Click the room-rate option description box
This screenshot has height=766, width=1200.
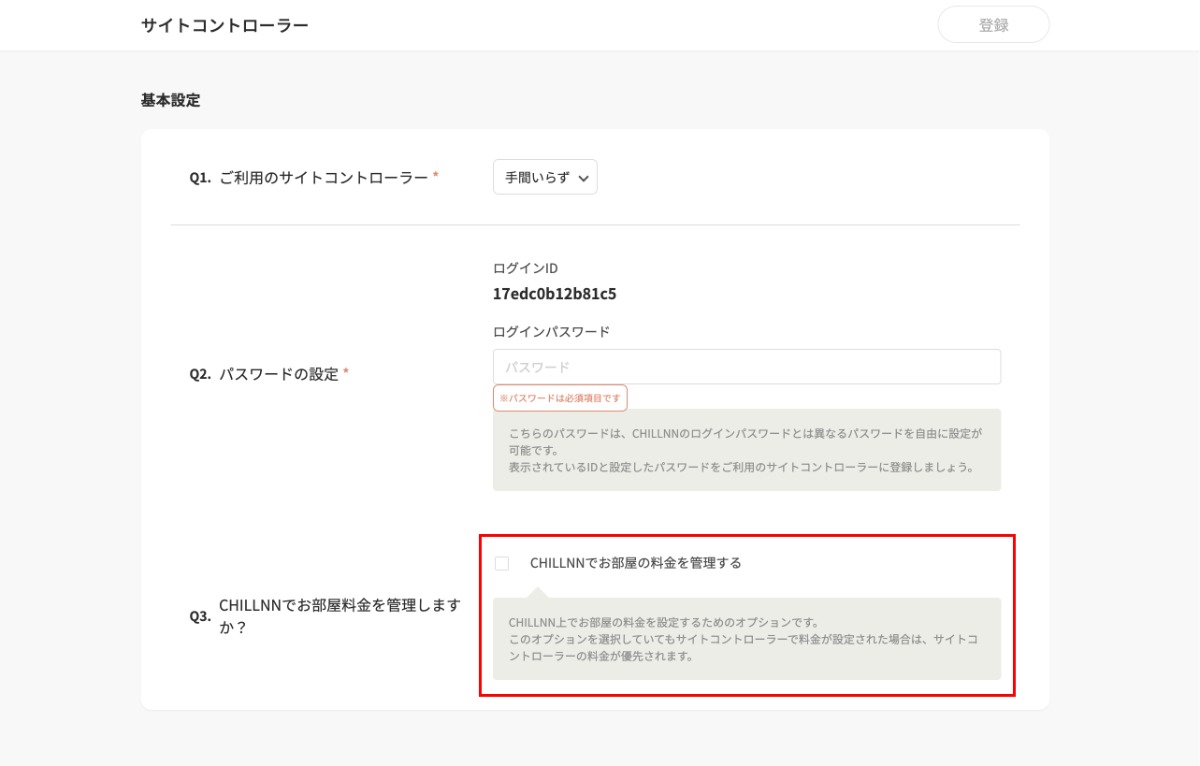click(746, 640)
